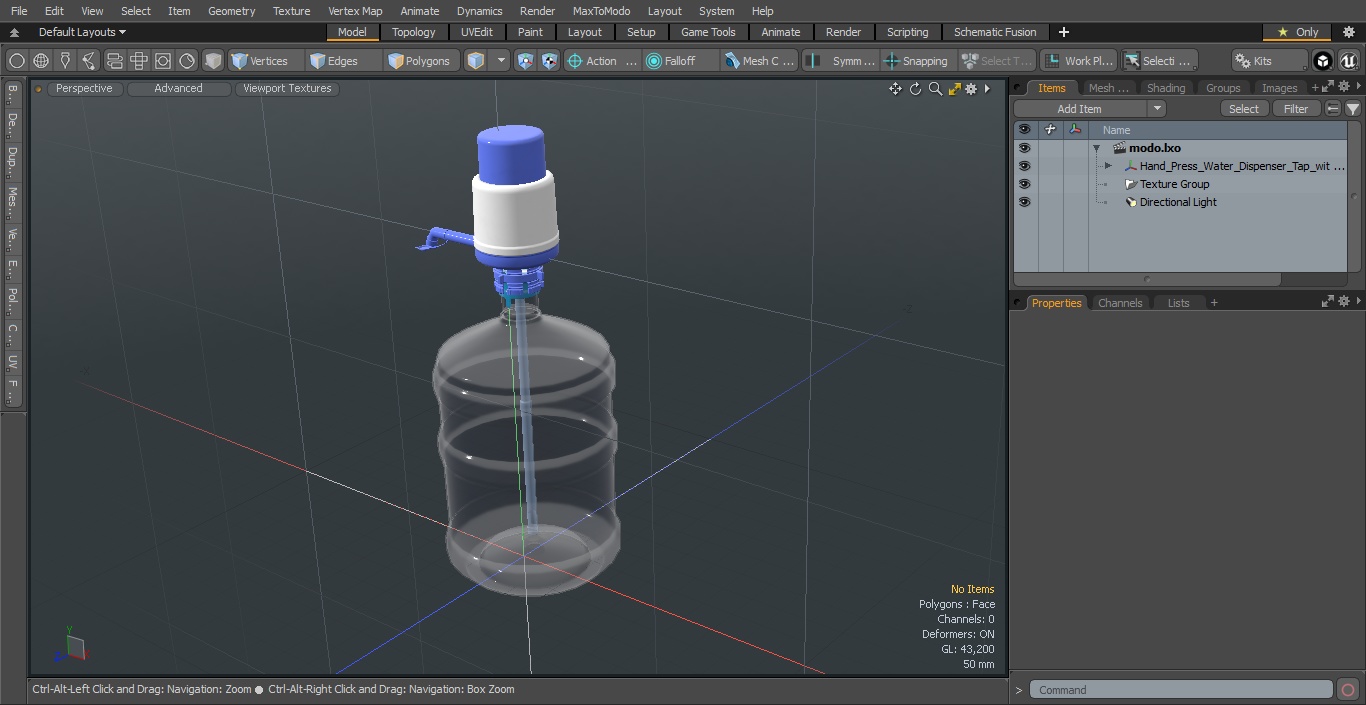Open the Default Layouts dropdown
The image size is (1366, 705).
pyautogui.click(x=81, y=32)
